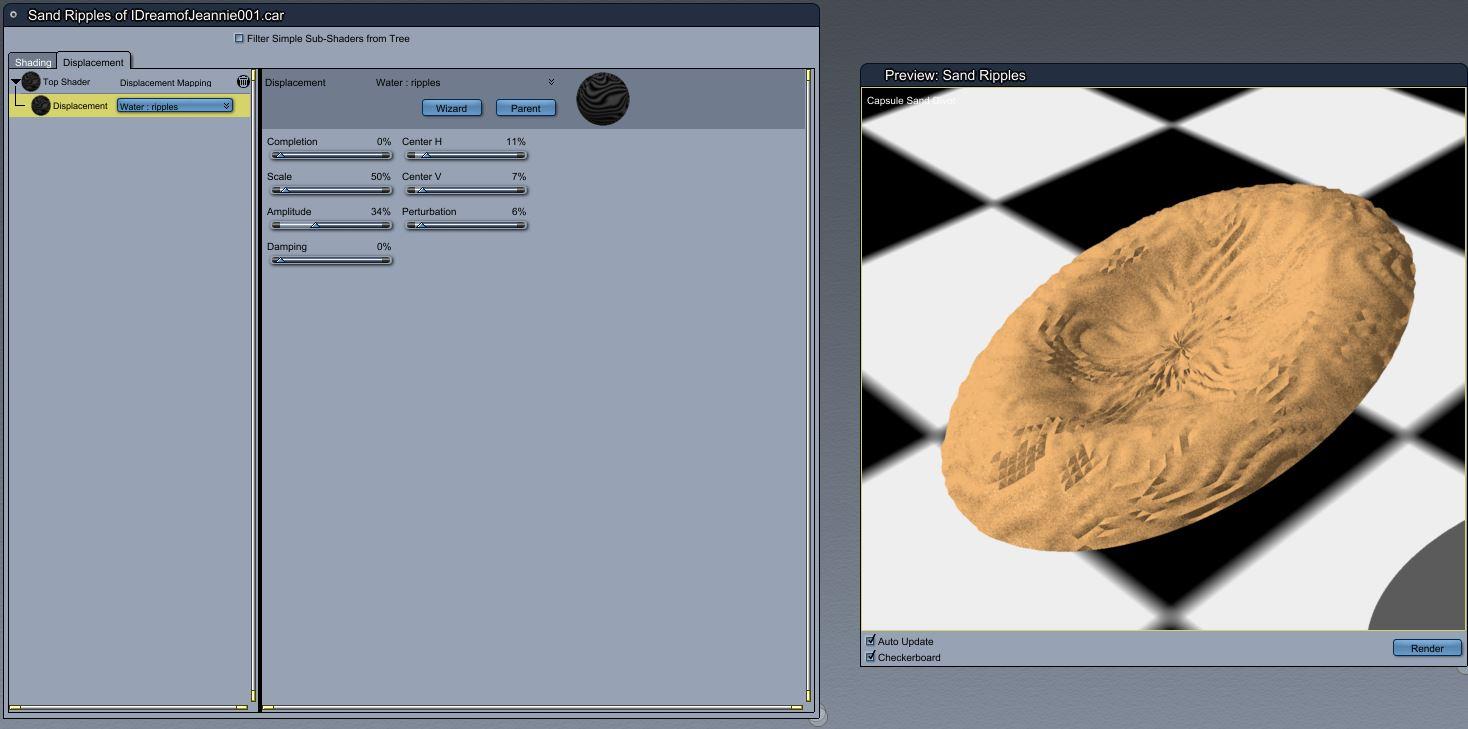
Task: Click the Center V 7% value
Action: [x=518, y=176]
